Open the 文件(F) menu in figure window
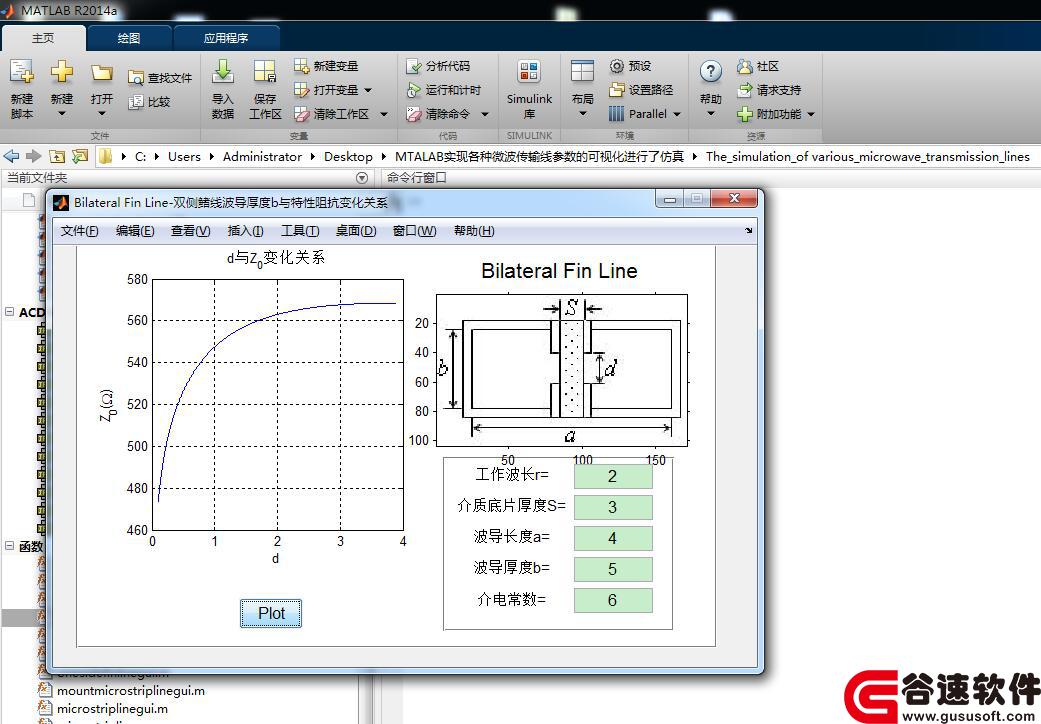The width and height of the screenshot is (1041, 724). [80, 231]
